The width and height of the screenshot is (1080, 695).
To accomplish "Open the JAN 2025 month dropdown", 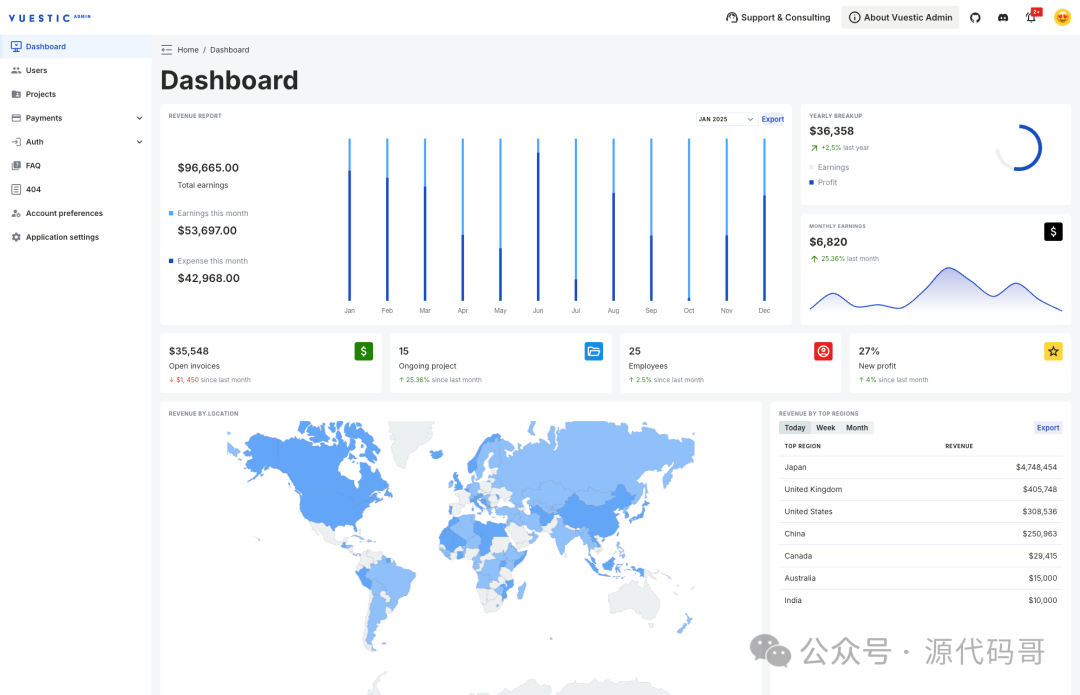I will 726,119.
